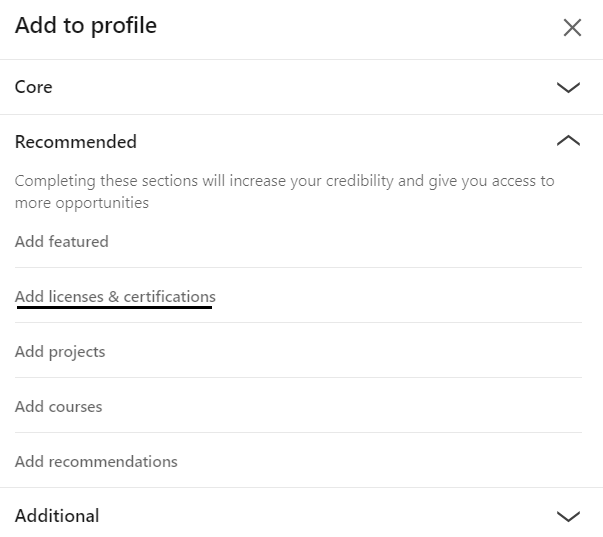
Task: Open Add licenses & certifications
Action: click(115, 296)
